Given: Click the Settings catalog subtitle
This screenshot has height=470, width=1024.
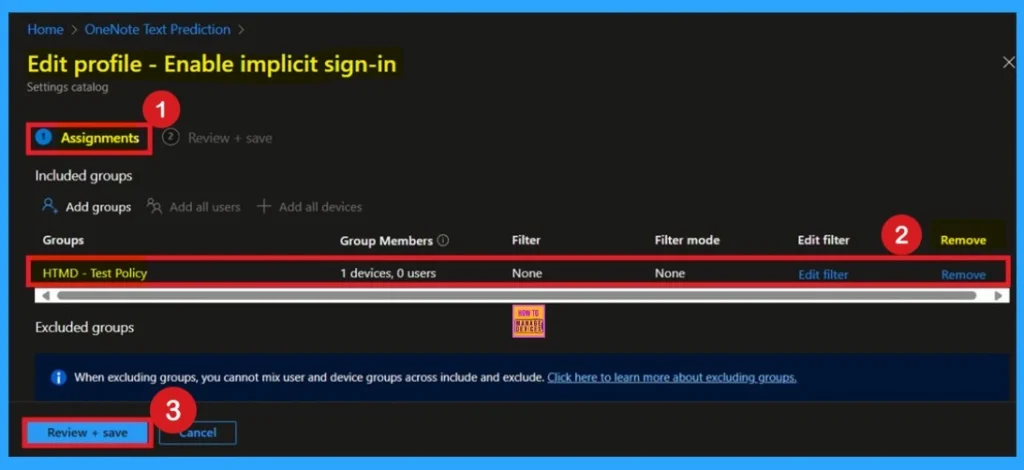Looking at the screenshot, I should point(67,87).
